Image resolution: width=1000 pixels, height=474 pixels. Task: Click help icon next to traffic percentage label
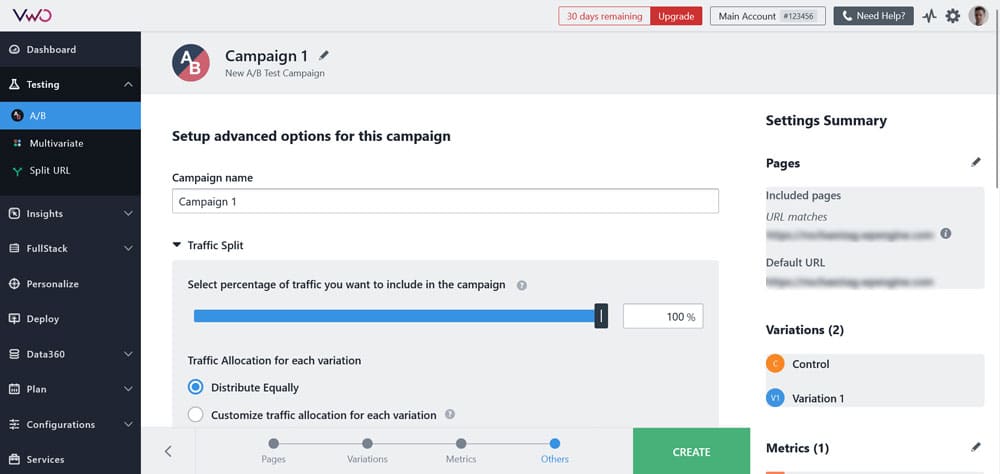pos(522,285)
